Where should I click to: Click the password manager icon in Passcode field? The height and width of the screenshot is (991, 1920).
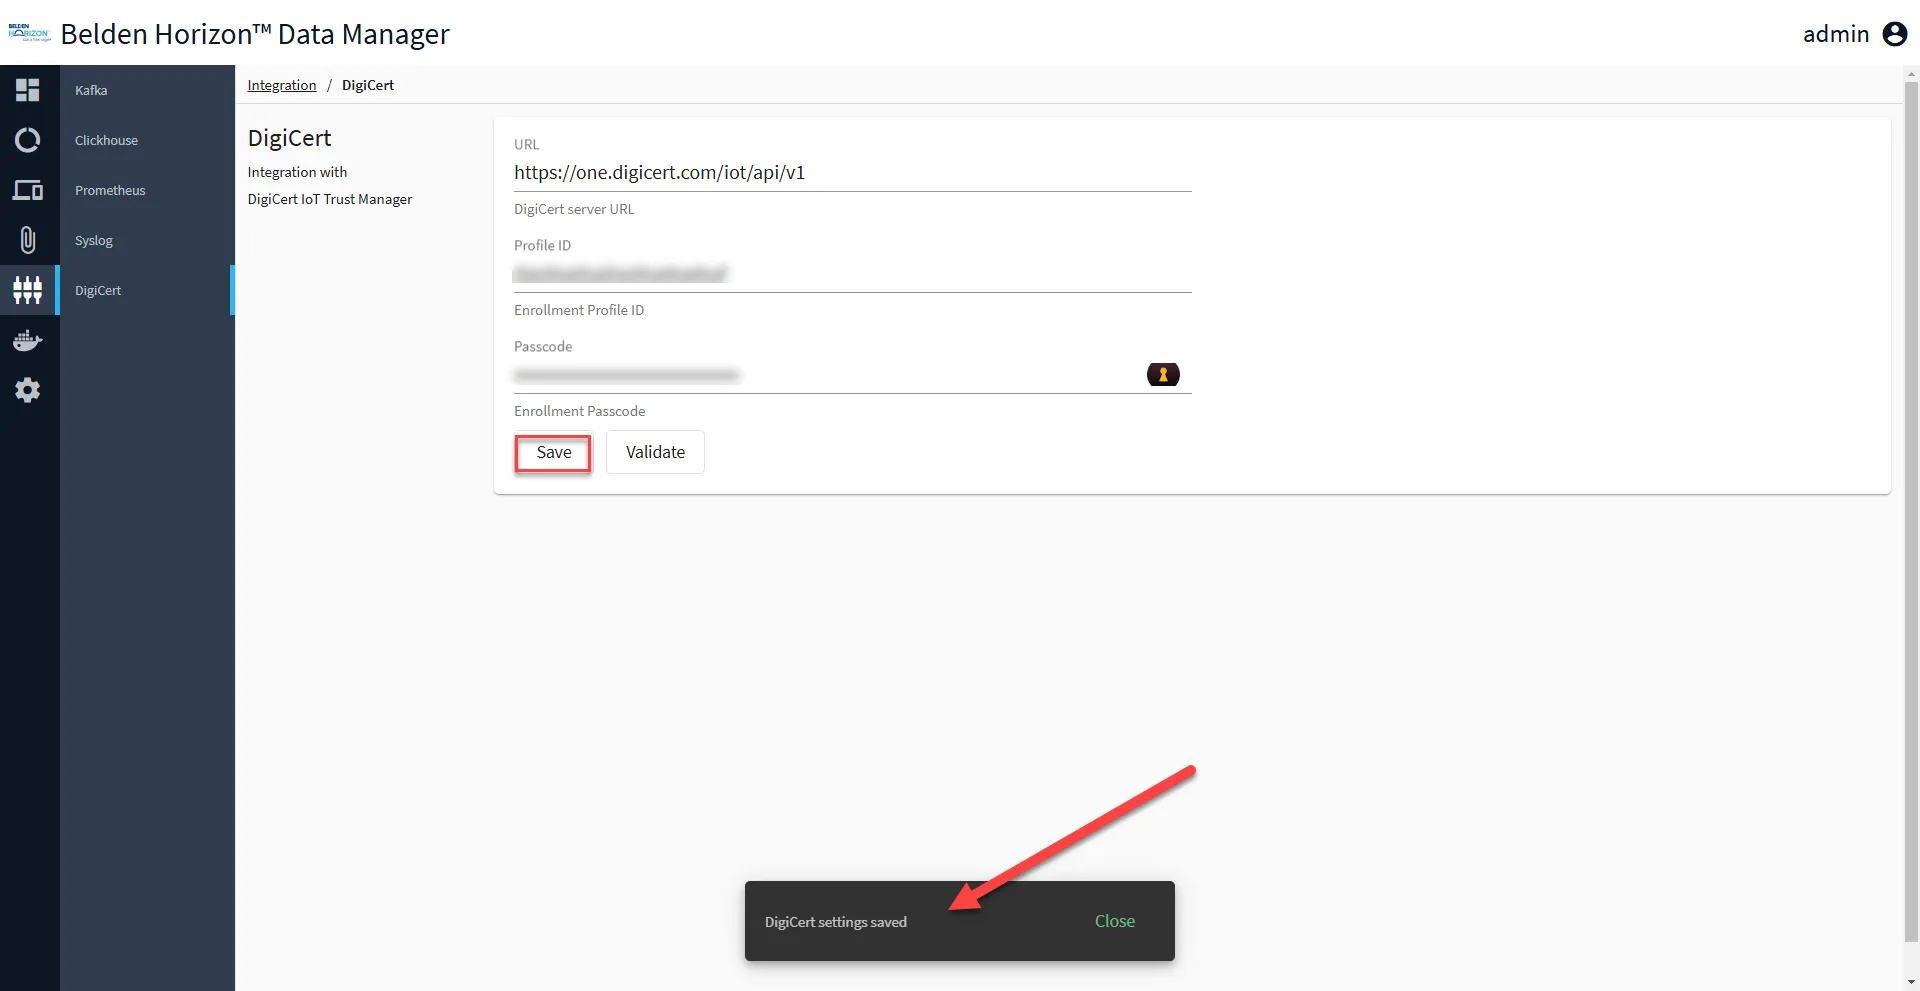1163,374
